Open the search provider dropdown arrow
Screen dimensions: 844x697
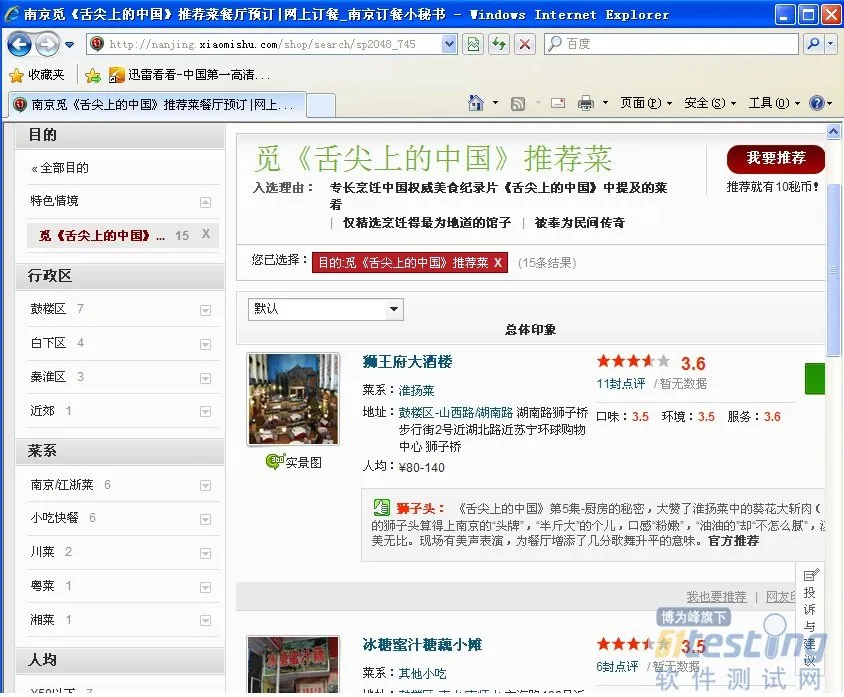831,44
